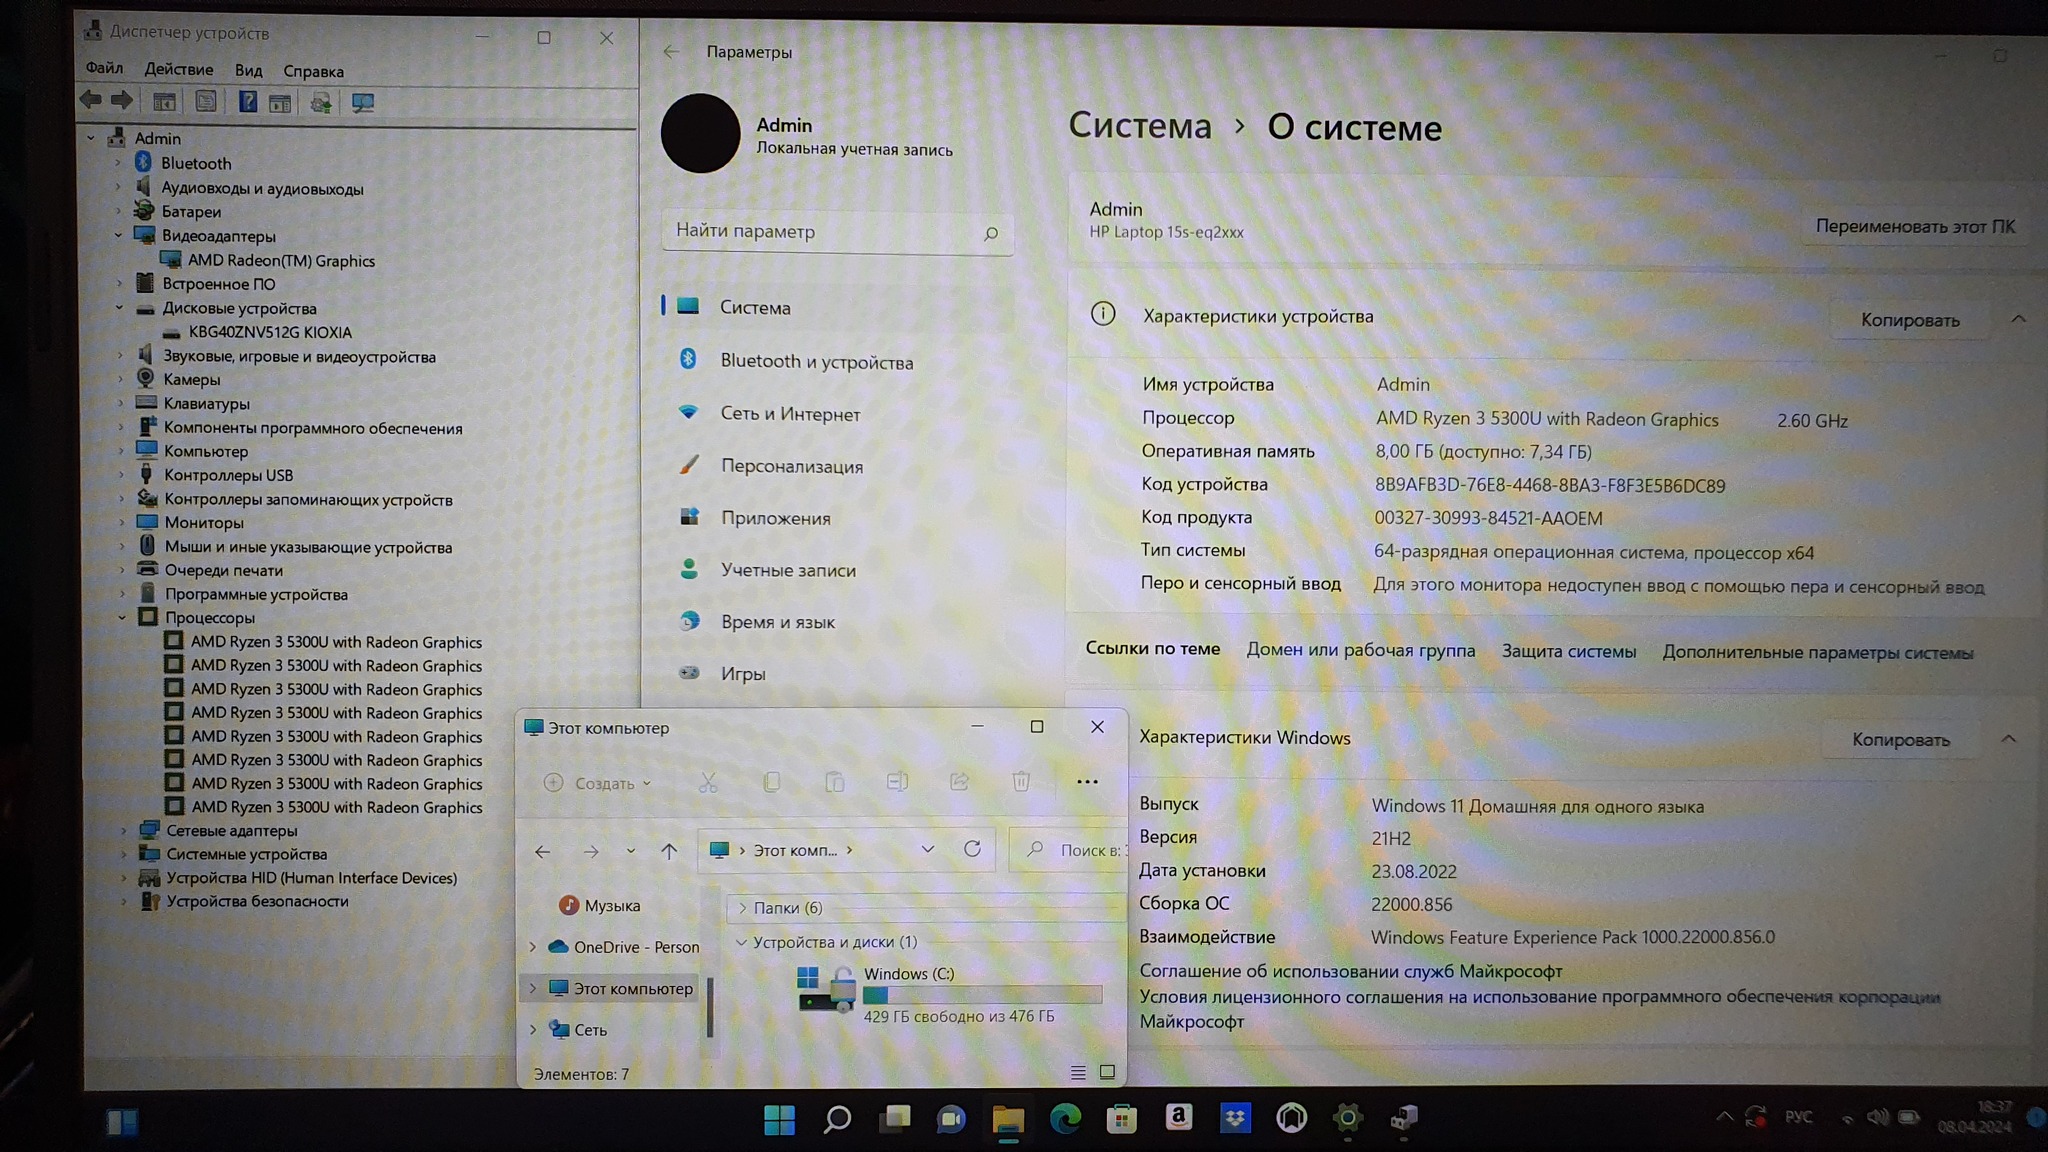
Task: Click the Device Manager help toolbar icon
Action: (x=247, y=102)
